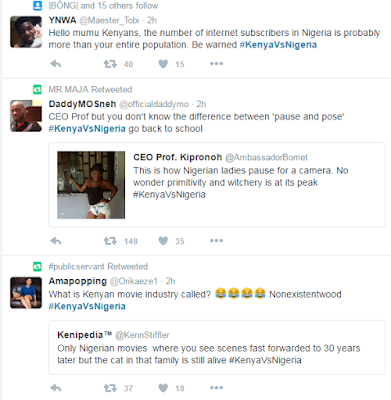This screenshot has height=400, width=391.
Task: Open more options on Amapopping's tweet
Action: (x=216, y=388)
